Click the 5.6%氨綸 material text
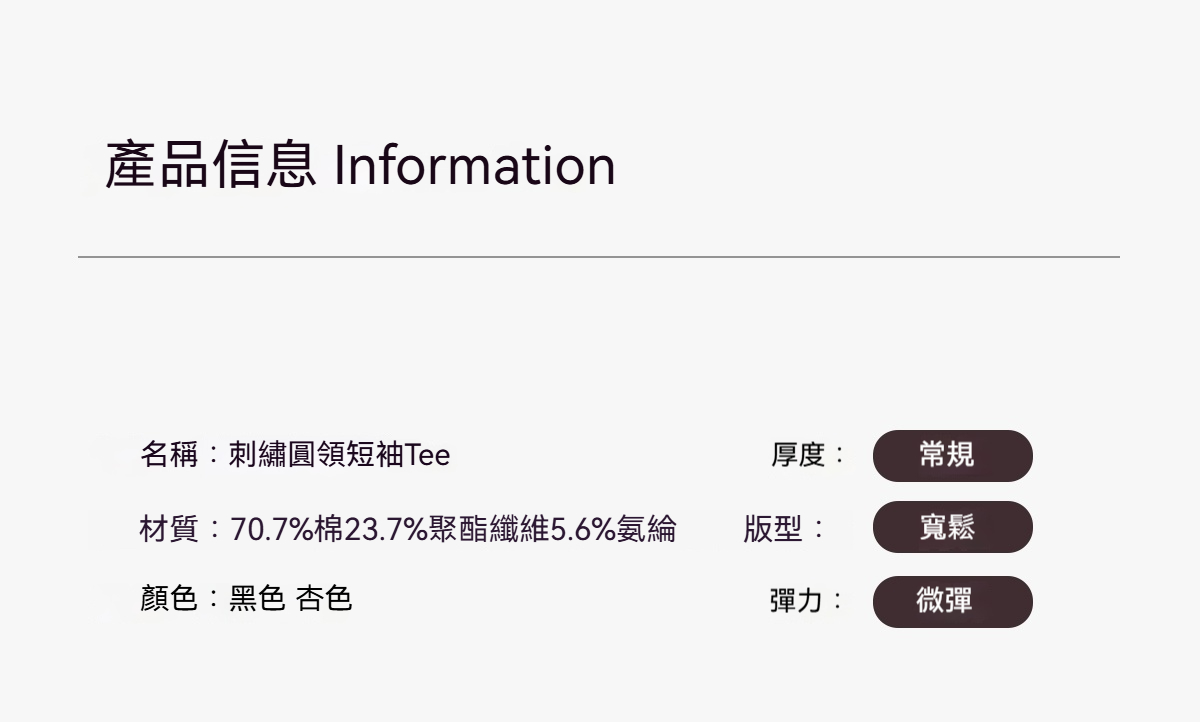This screenshot has width=1200, height=722. pos(613,528)
